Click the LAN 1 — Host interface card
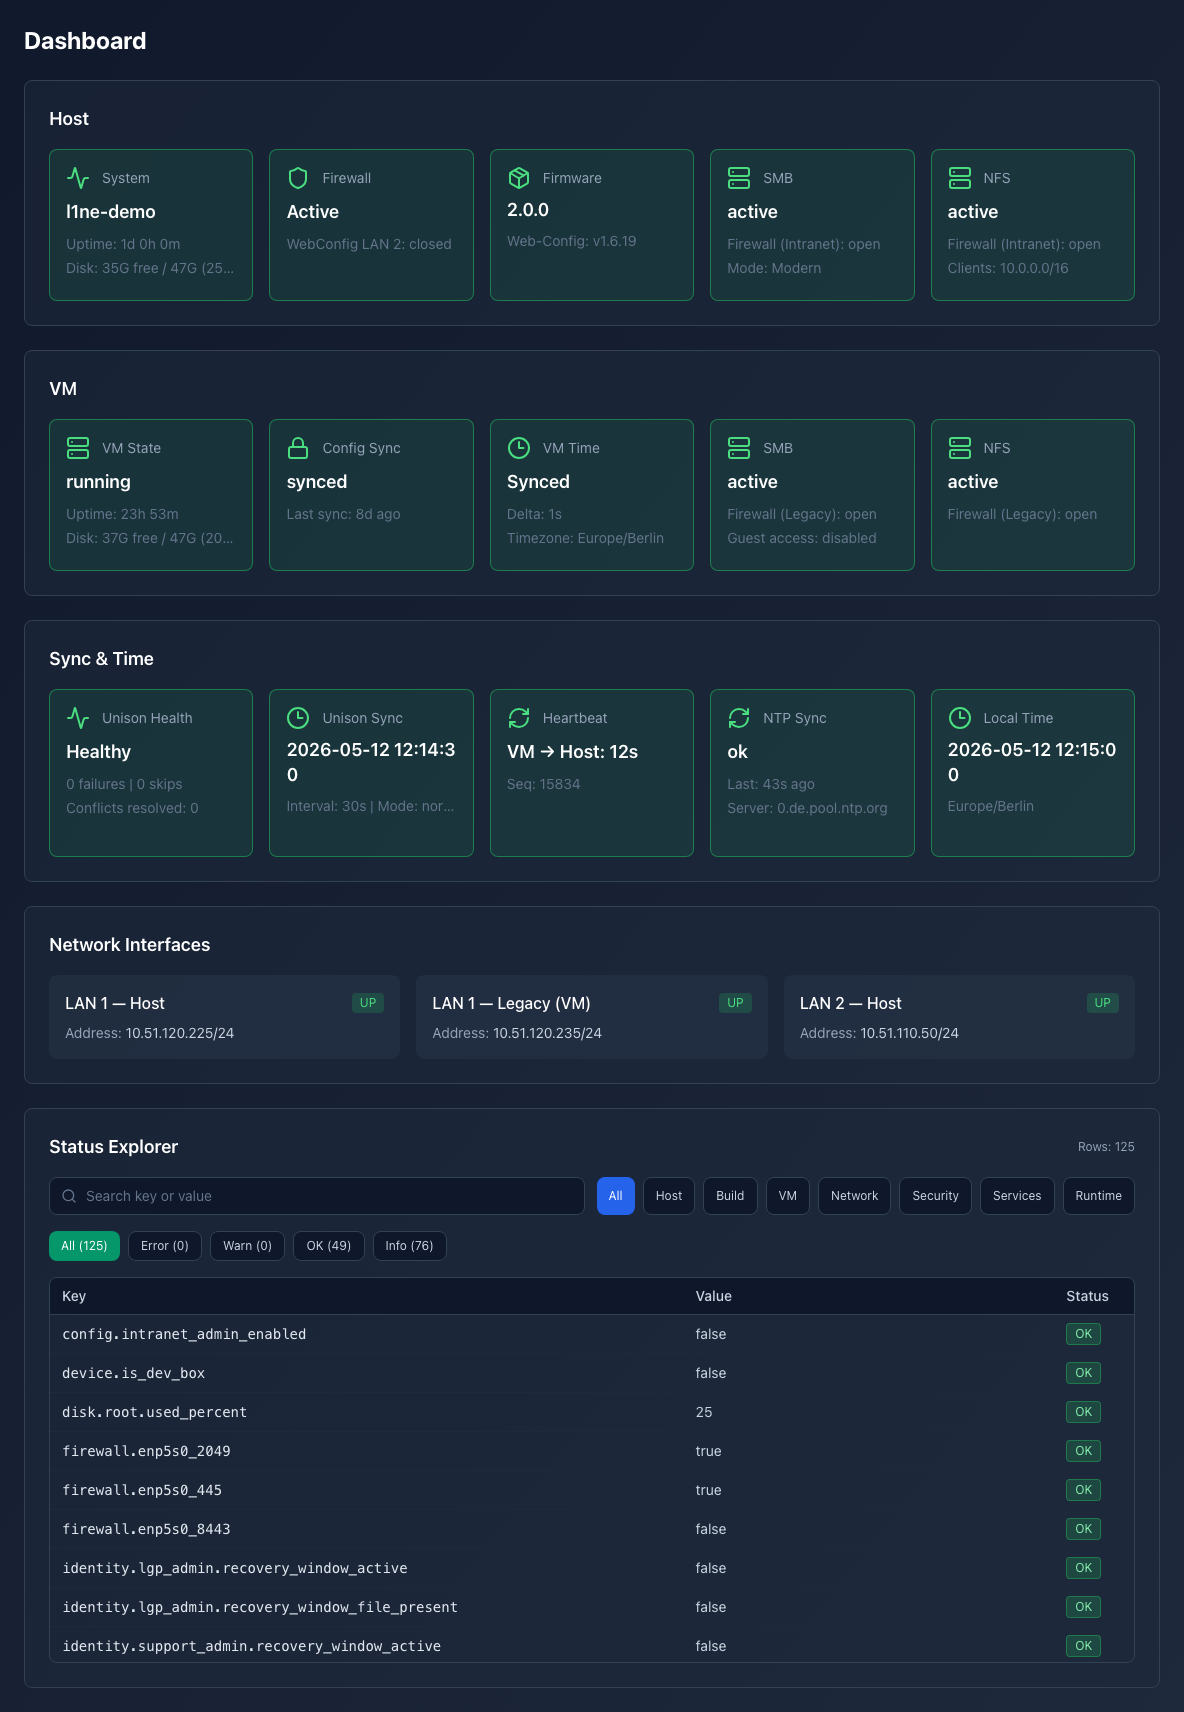1184x1712 pixels. (224, 1017)
